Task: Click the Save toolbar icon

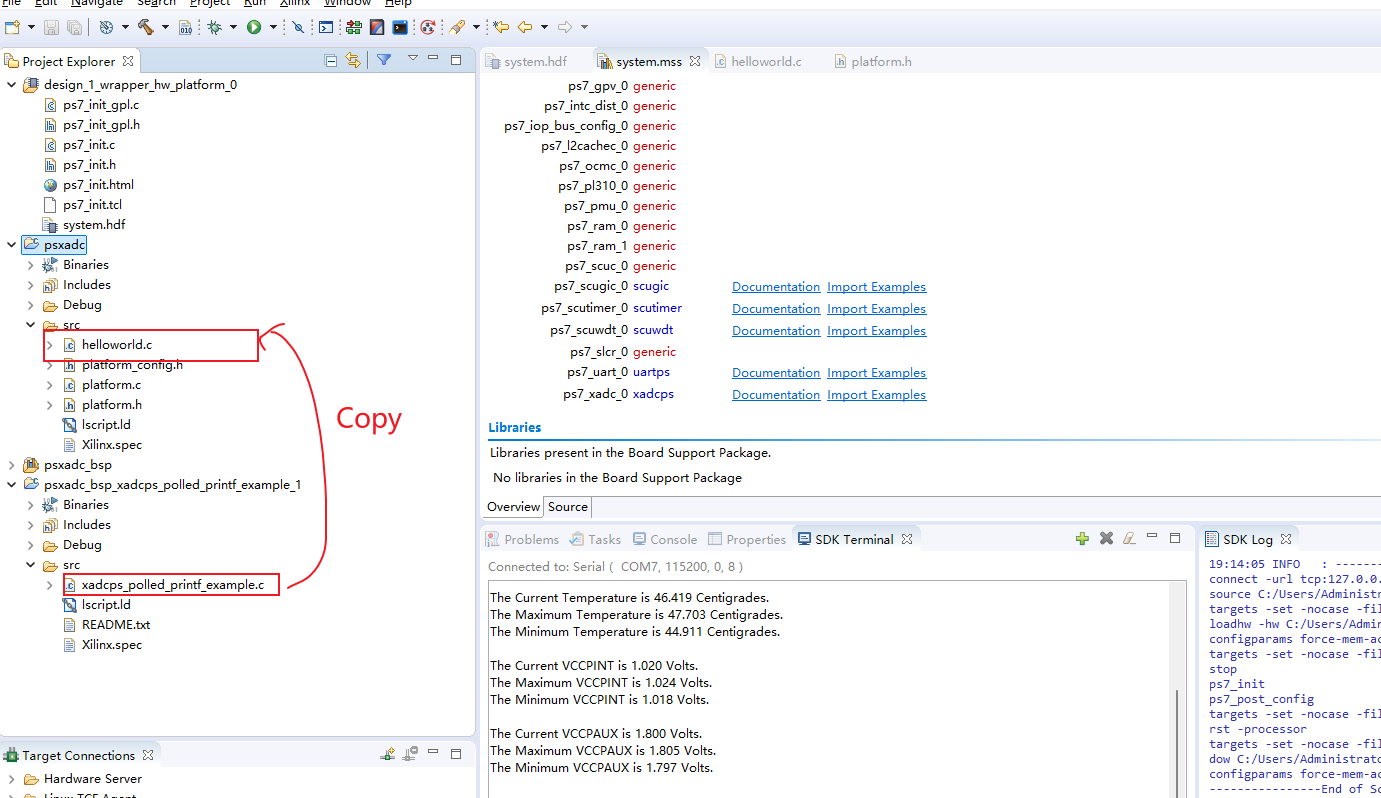Action: [52, 27]
